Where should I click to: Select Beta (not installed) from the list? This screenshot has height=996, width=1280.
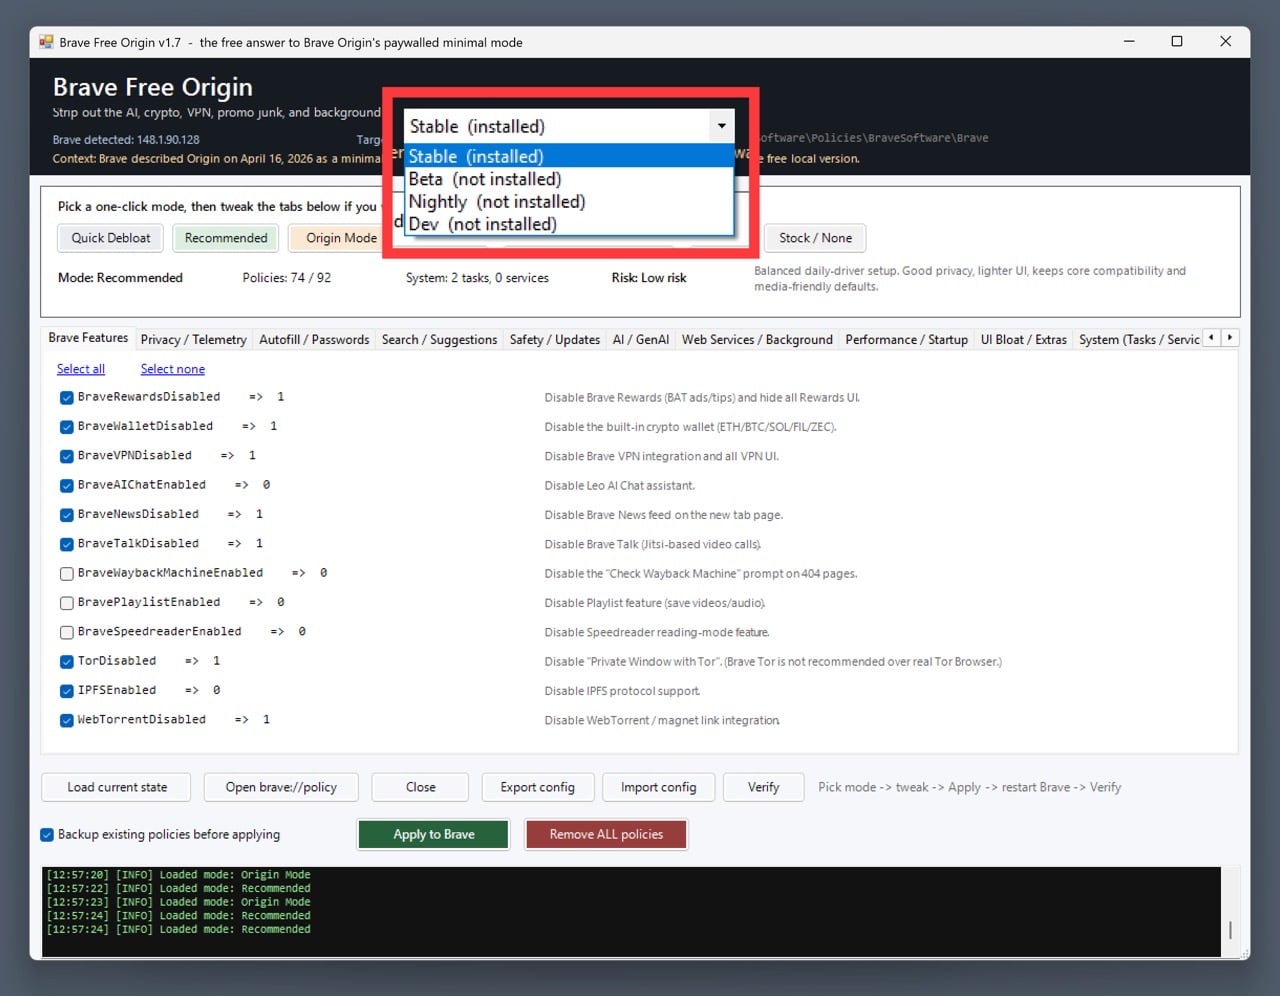point(569,179)
